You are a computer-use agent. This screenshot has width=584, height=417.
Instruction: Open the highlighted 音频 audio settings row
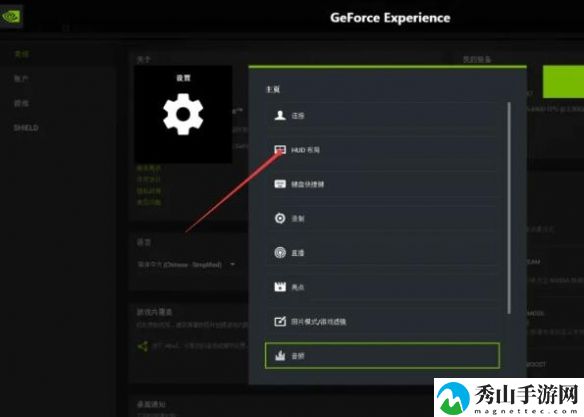pos(382,356)
